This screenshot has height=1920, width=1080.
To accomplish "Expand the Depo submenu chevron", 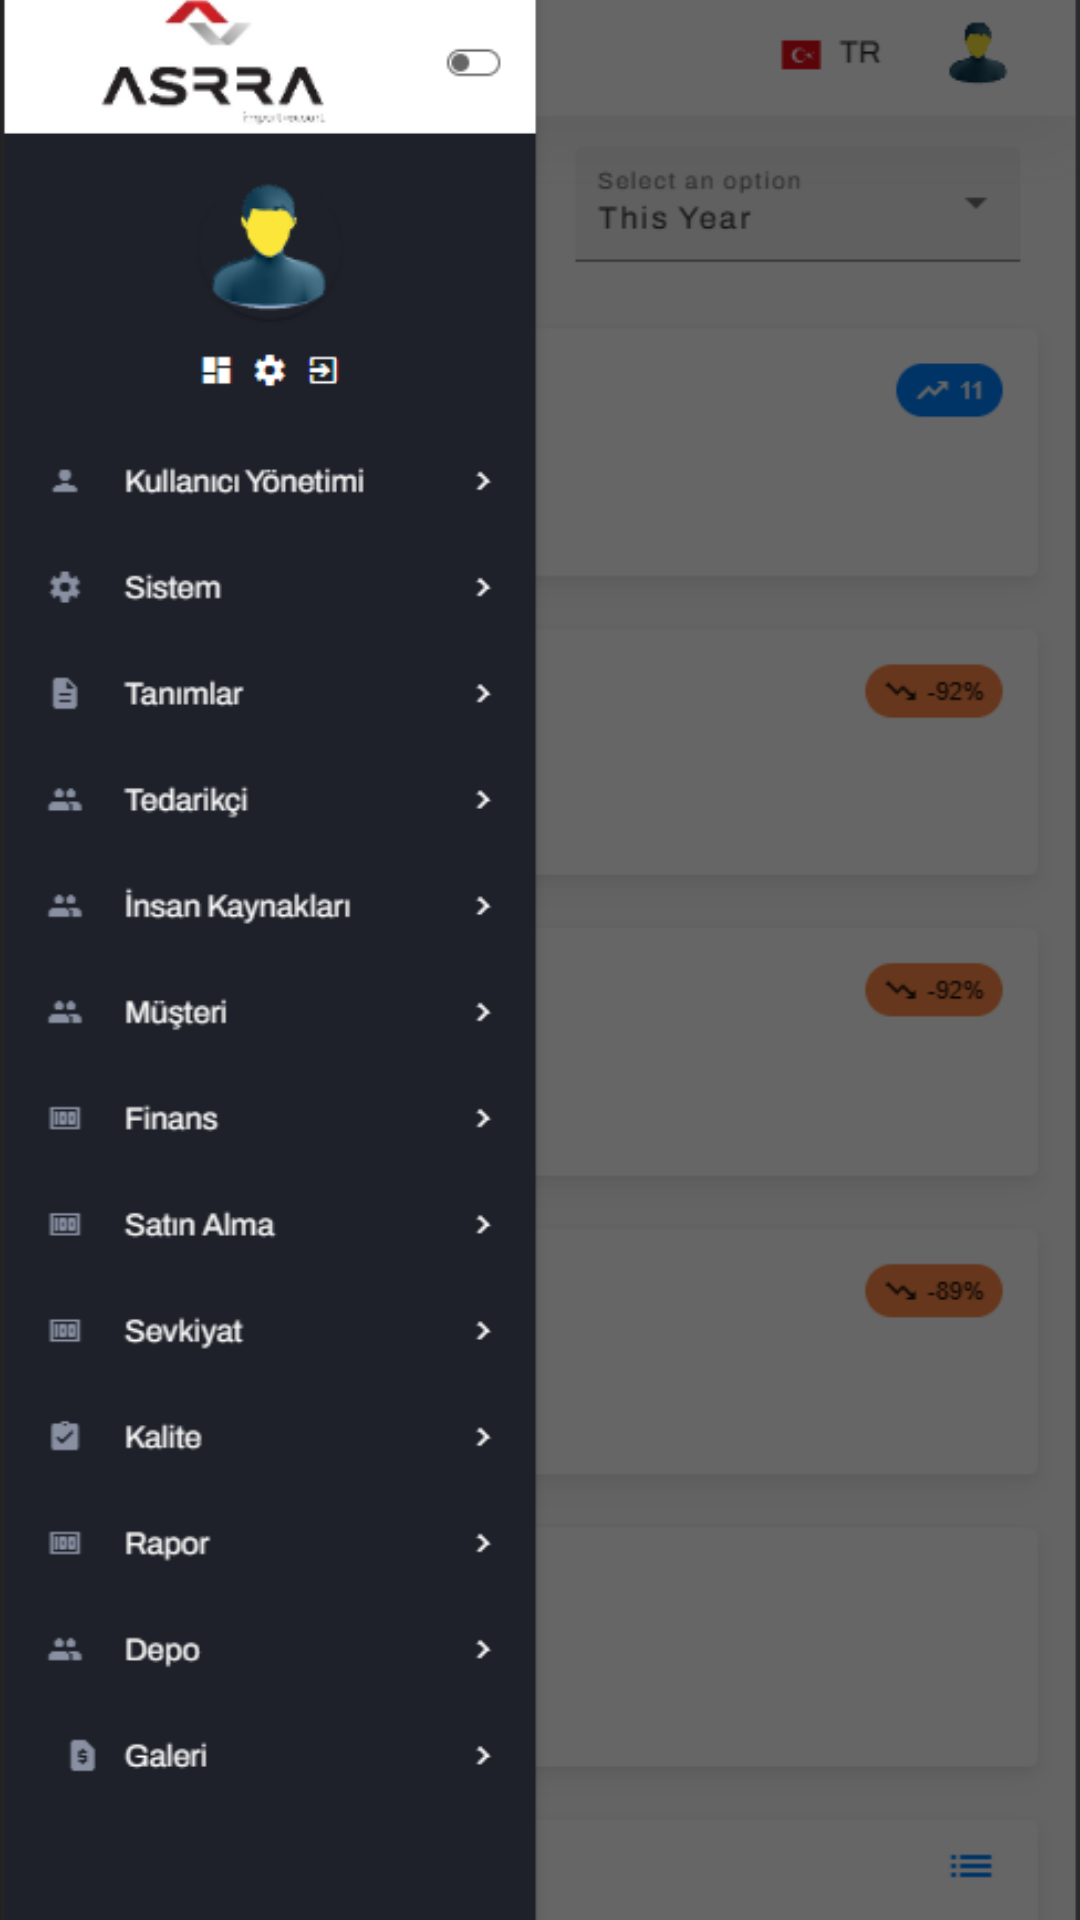I will point(483,1649).
